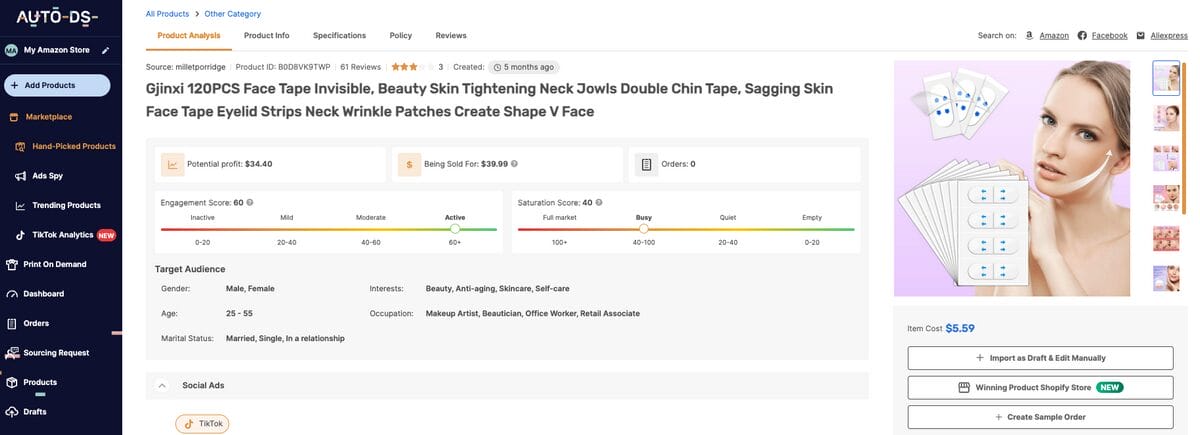This screenshot has width=1200, height=435.
Task: Click the Aliexpress search icon
Action: coord(1141,35)
